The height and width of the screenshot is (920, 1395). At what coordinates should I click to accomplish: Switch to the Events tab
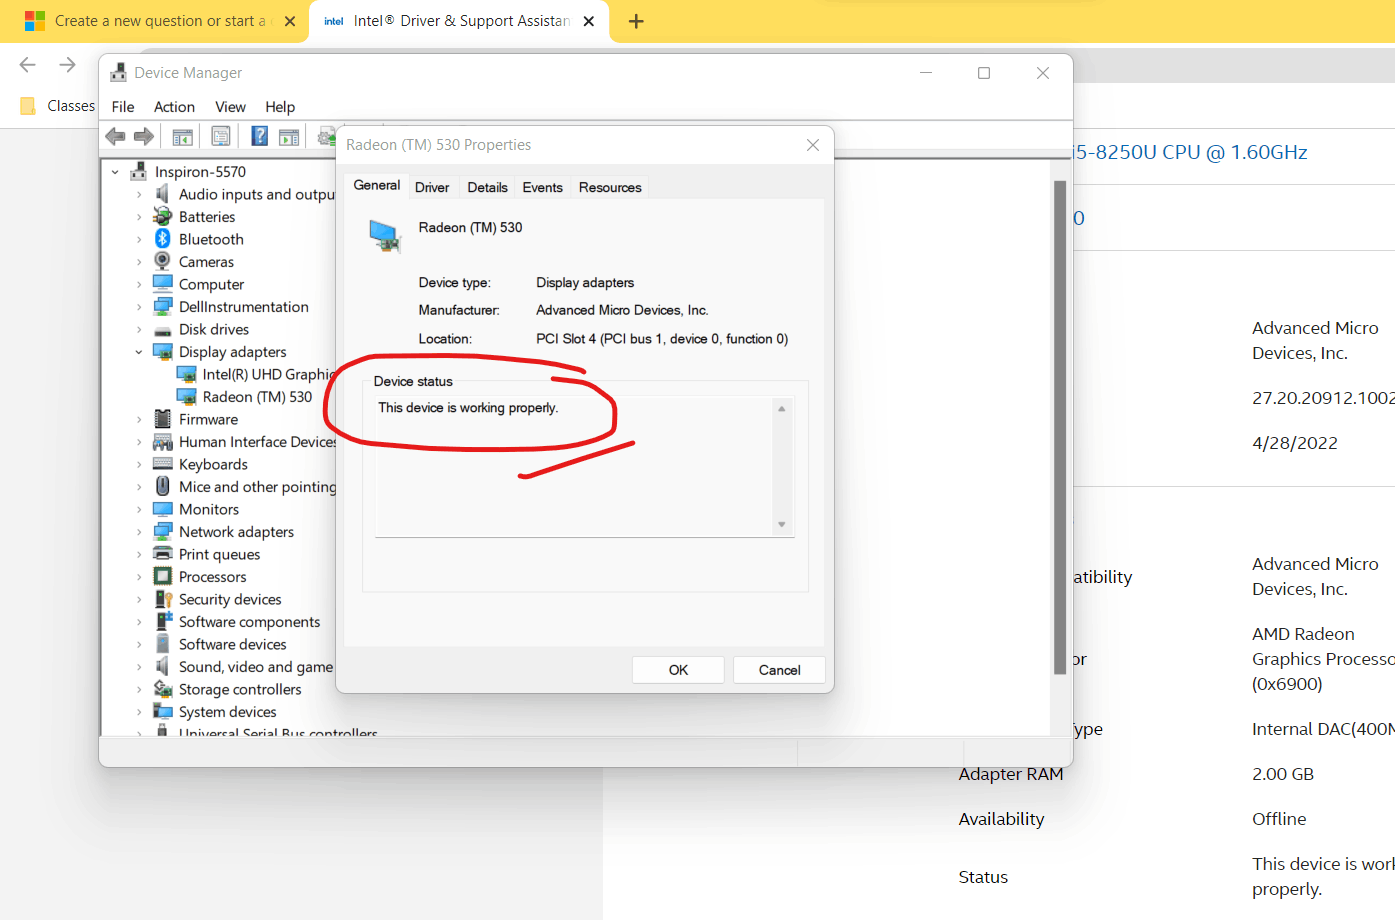coord(542,187)
